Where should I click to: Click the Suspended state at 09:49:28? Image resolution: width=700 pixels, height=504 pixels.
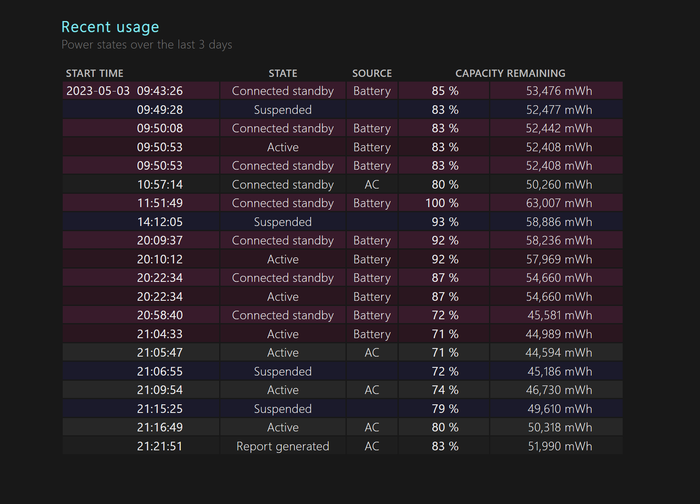tap(283, 110)
